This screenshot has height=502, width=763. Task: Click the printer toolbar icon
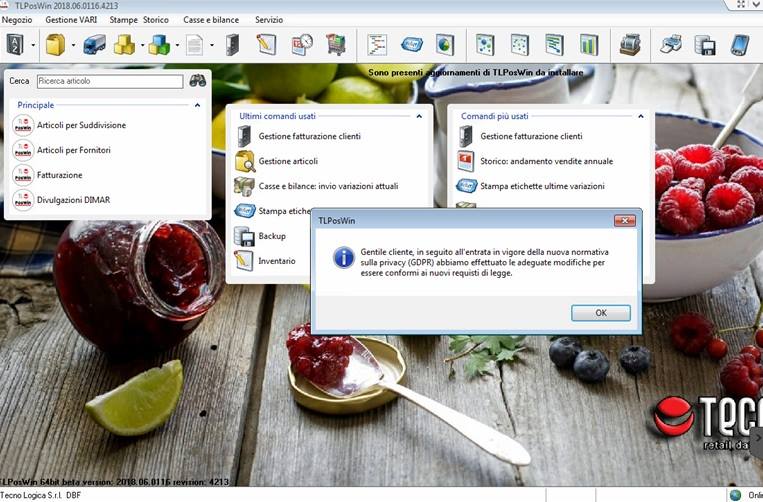click(x=671, y=45)
